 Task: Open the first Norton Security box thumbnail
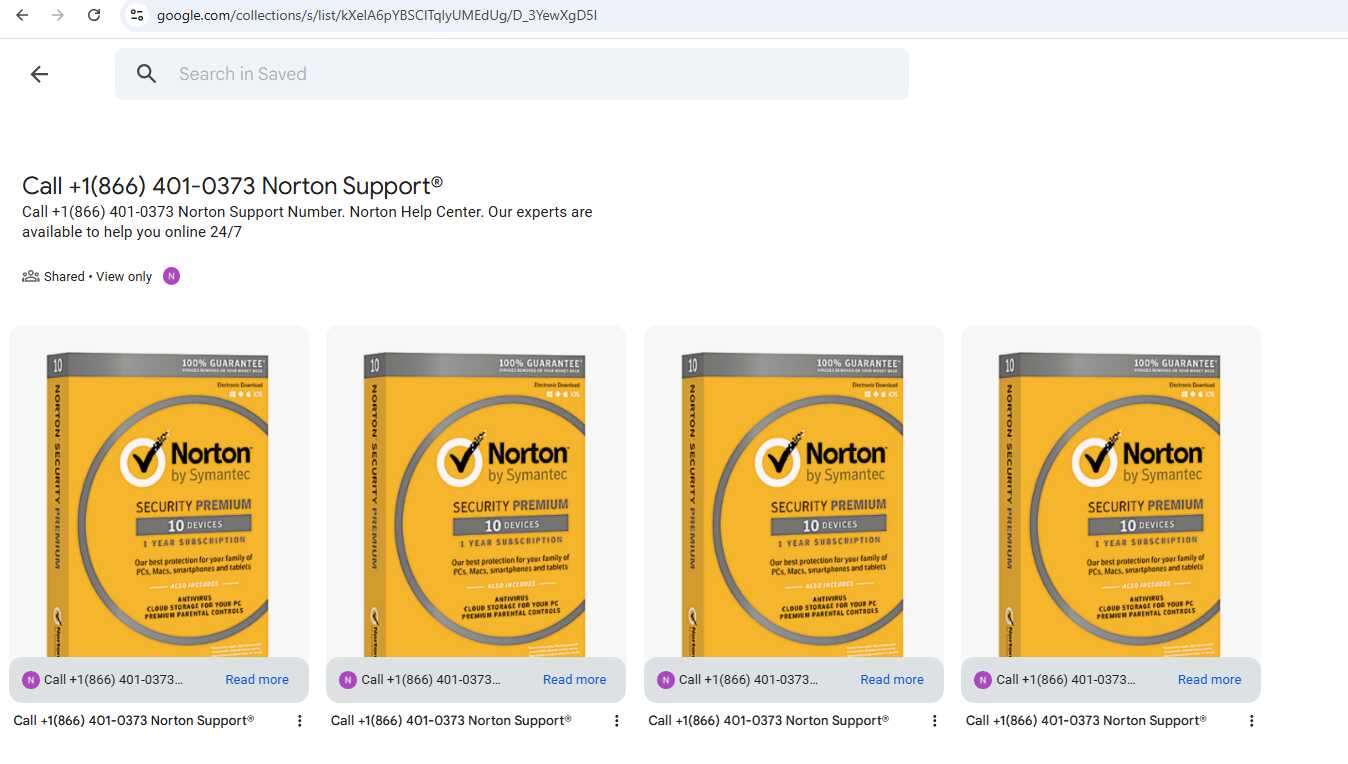(x=159, y=491)
